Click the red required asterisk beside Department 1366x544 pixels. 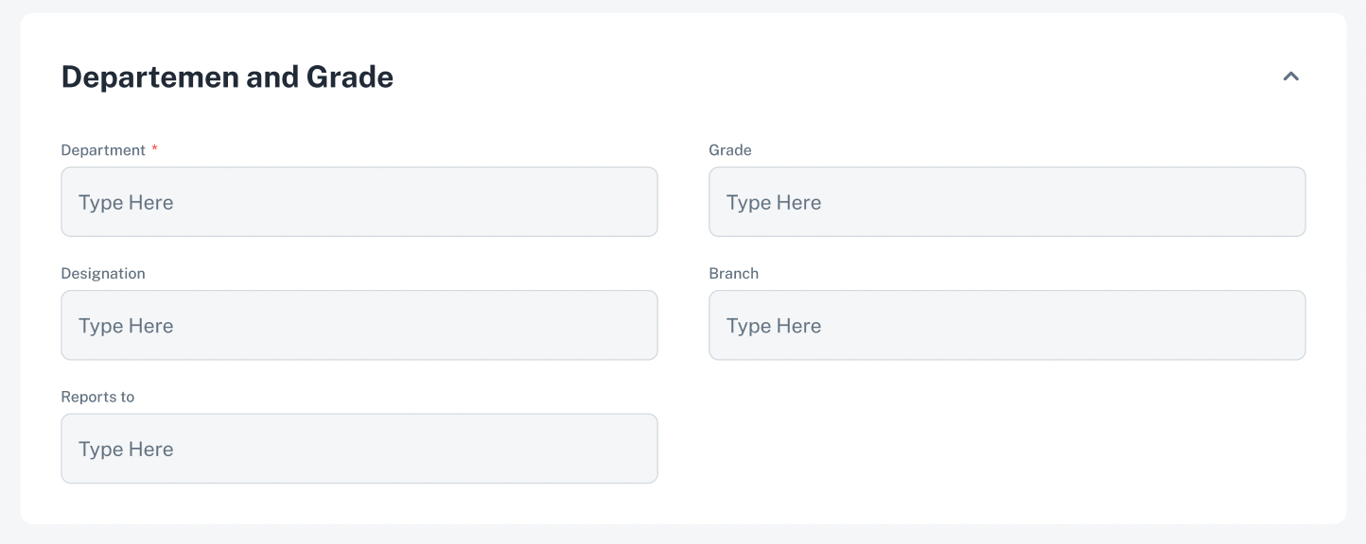pos(155,149)
